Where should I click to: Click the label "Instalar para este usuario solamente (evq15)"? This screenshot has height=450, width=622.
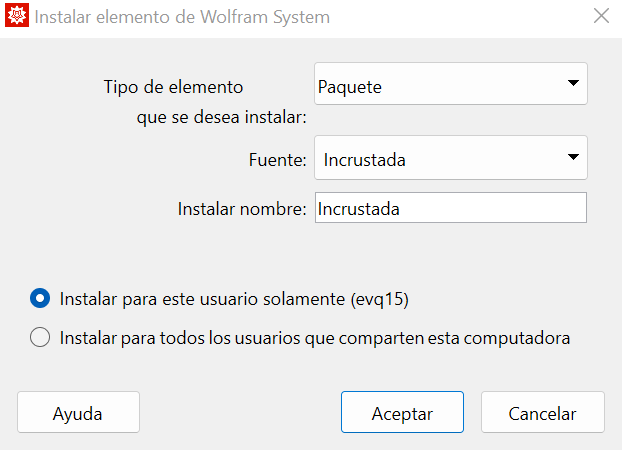[x=234, y=298]
